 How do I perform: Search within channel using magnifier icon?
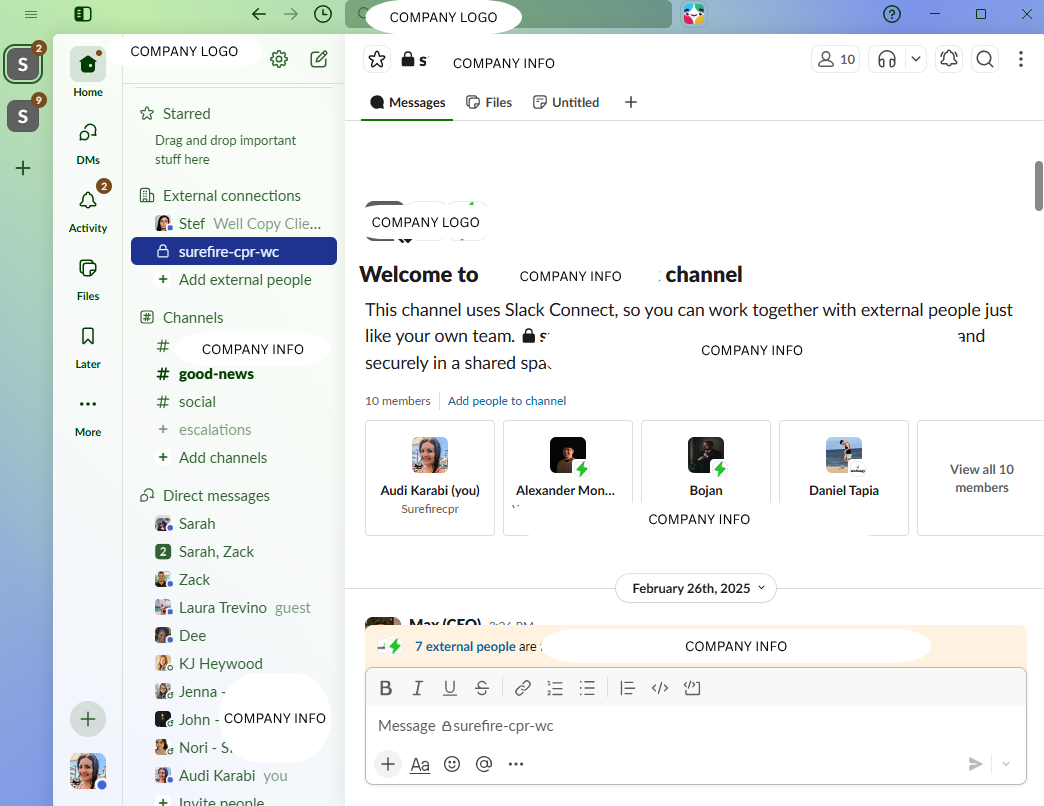tap(985, 59)
